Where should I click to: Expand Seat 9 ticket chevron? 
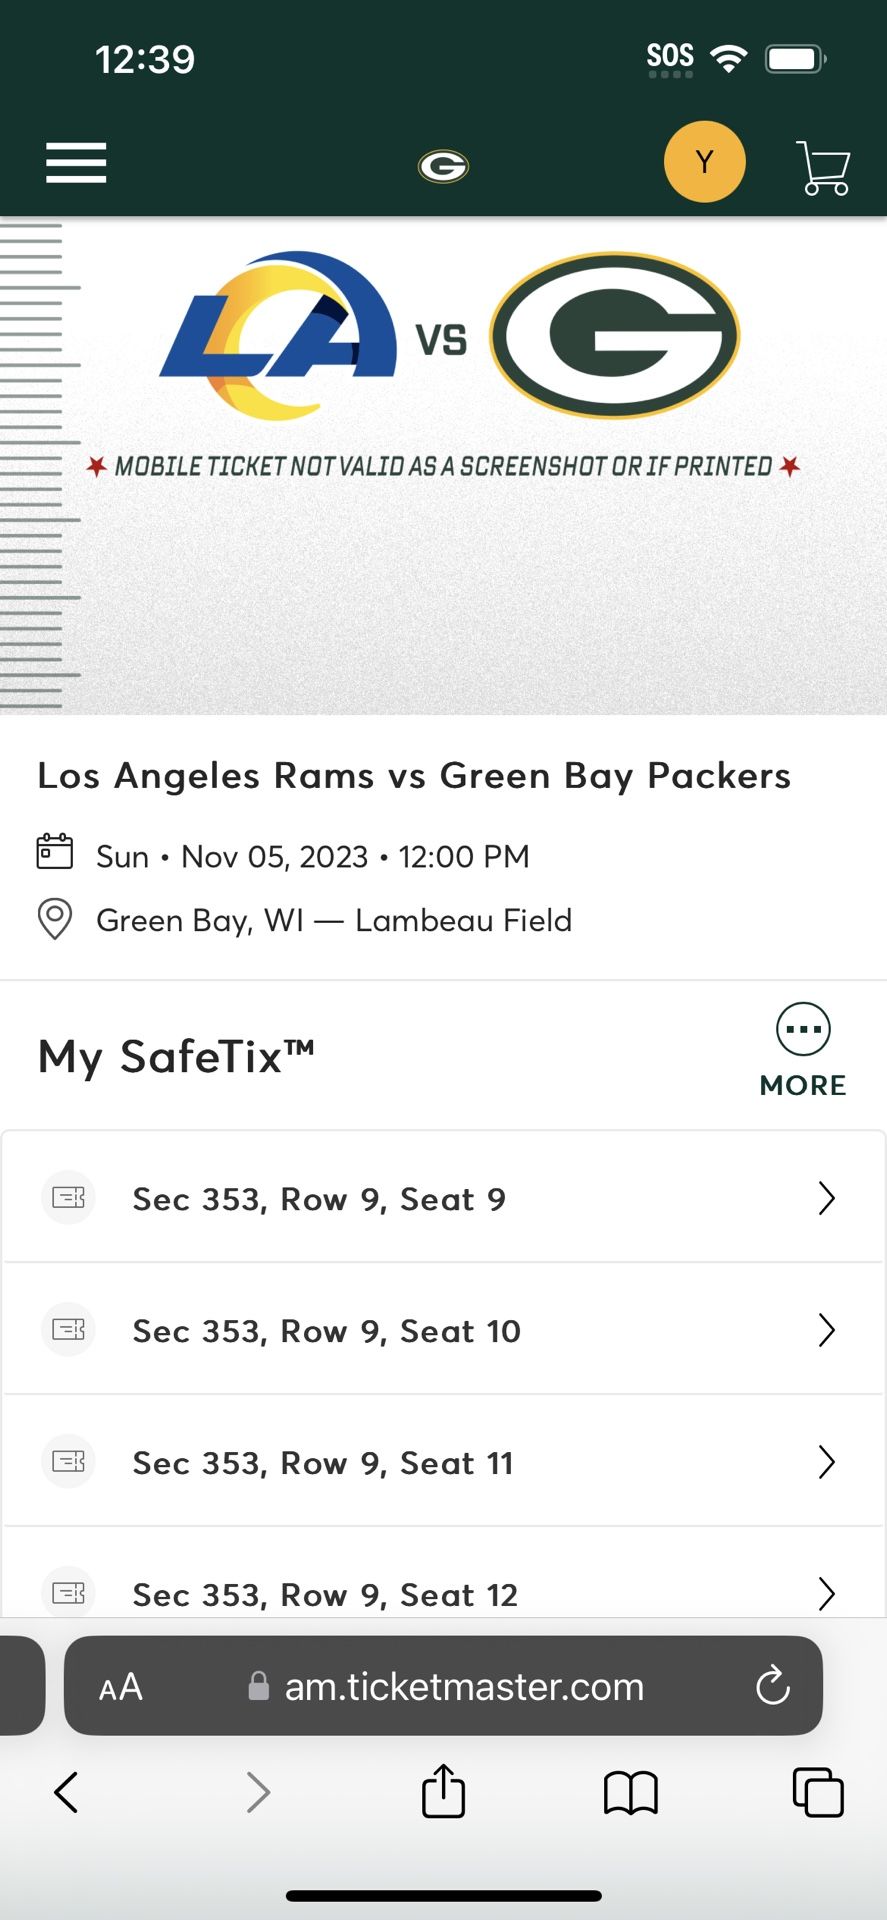[x=826, y=1198]
